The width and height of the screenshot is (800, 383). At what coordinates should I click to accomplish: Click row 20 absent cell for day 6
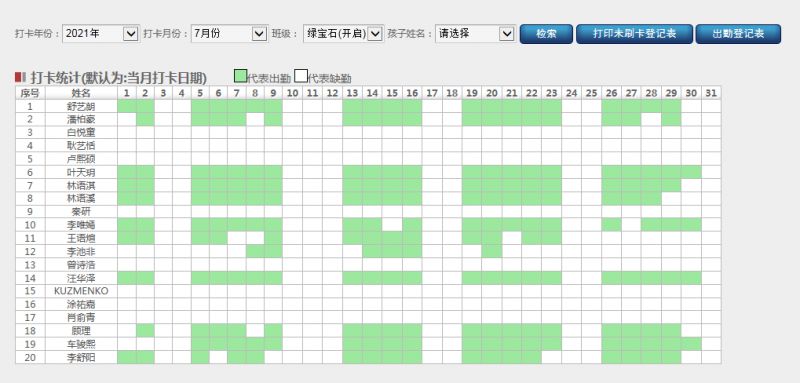218,358
